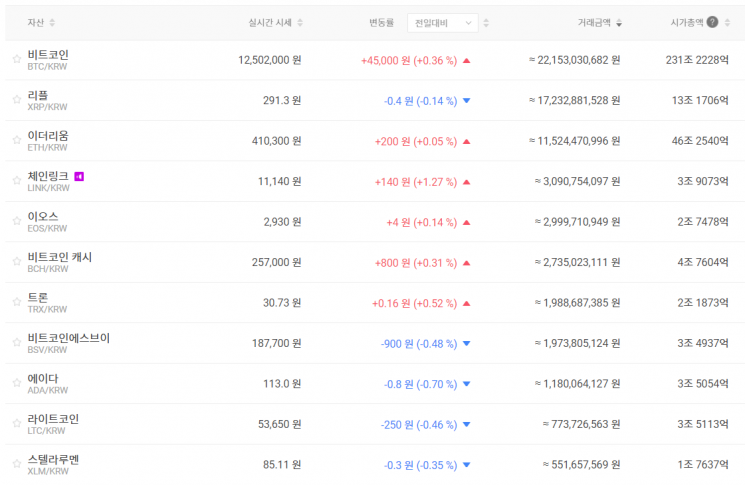Click the TRX price 30.73 원
This screenshot has height=485, width=745.
click(x=282, y=303)
